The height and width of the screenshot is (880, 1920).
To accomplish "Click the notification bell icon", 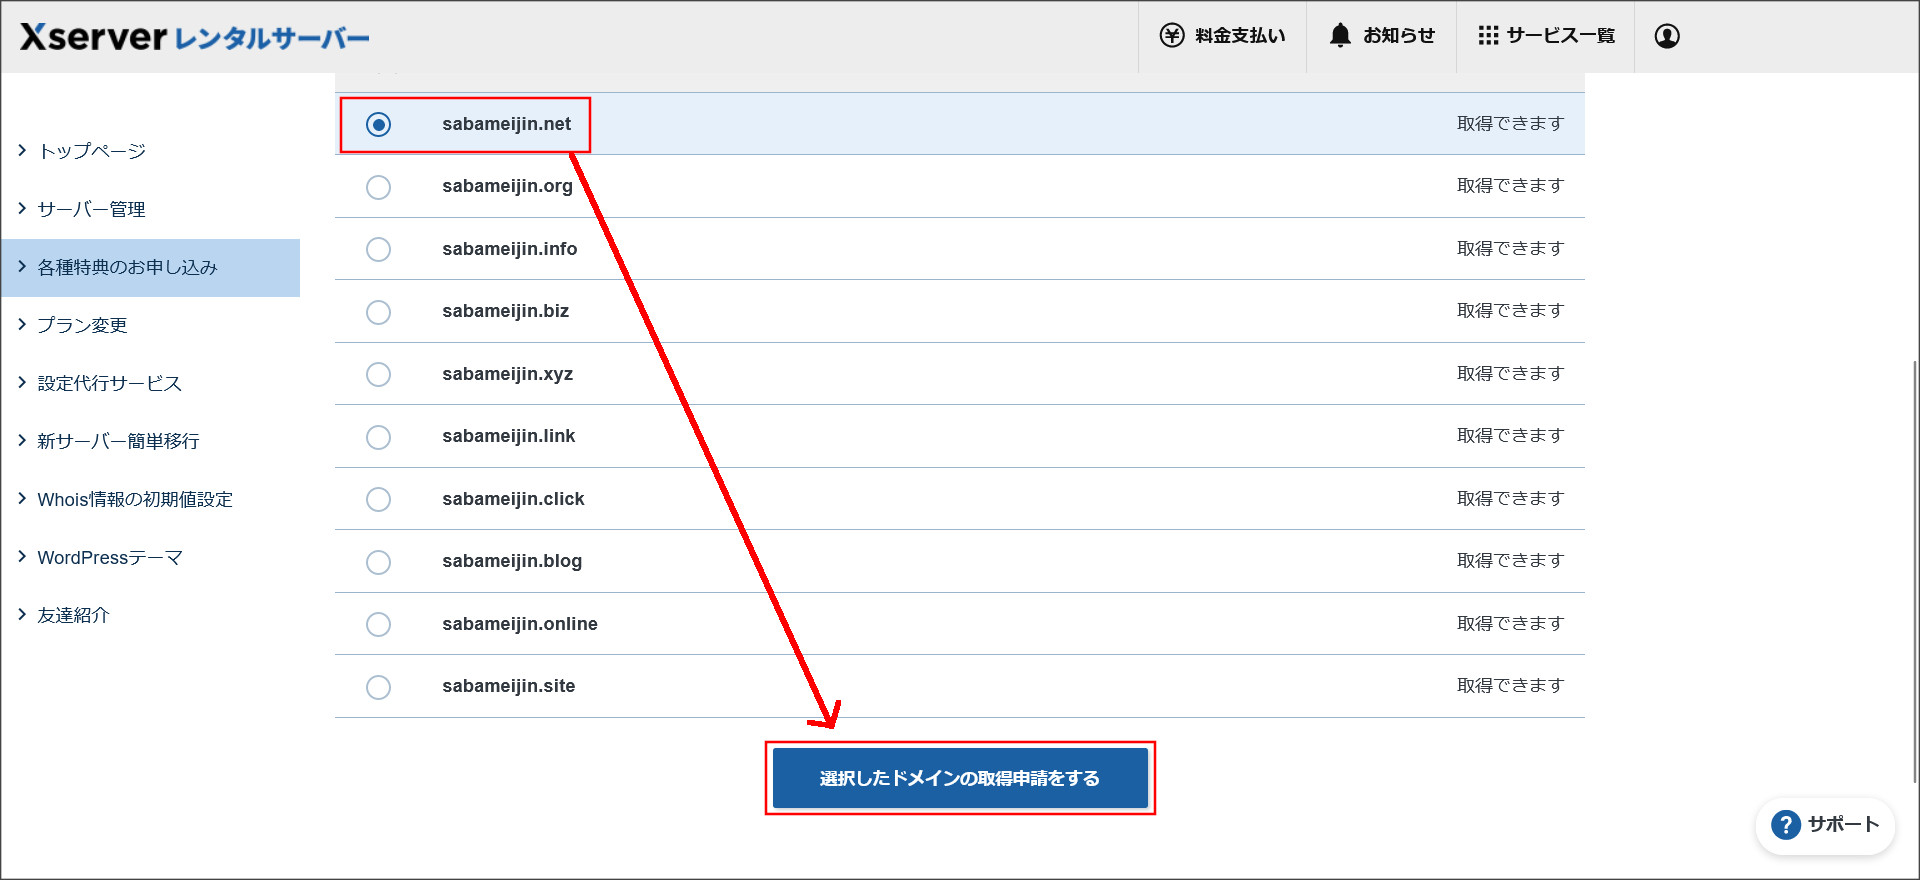I will tap(1340, 36).
